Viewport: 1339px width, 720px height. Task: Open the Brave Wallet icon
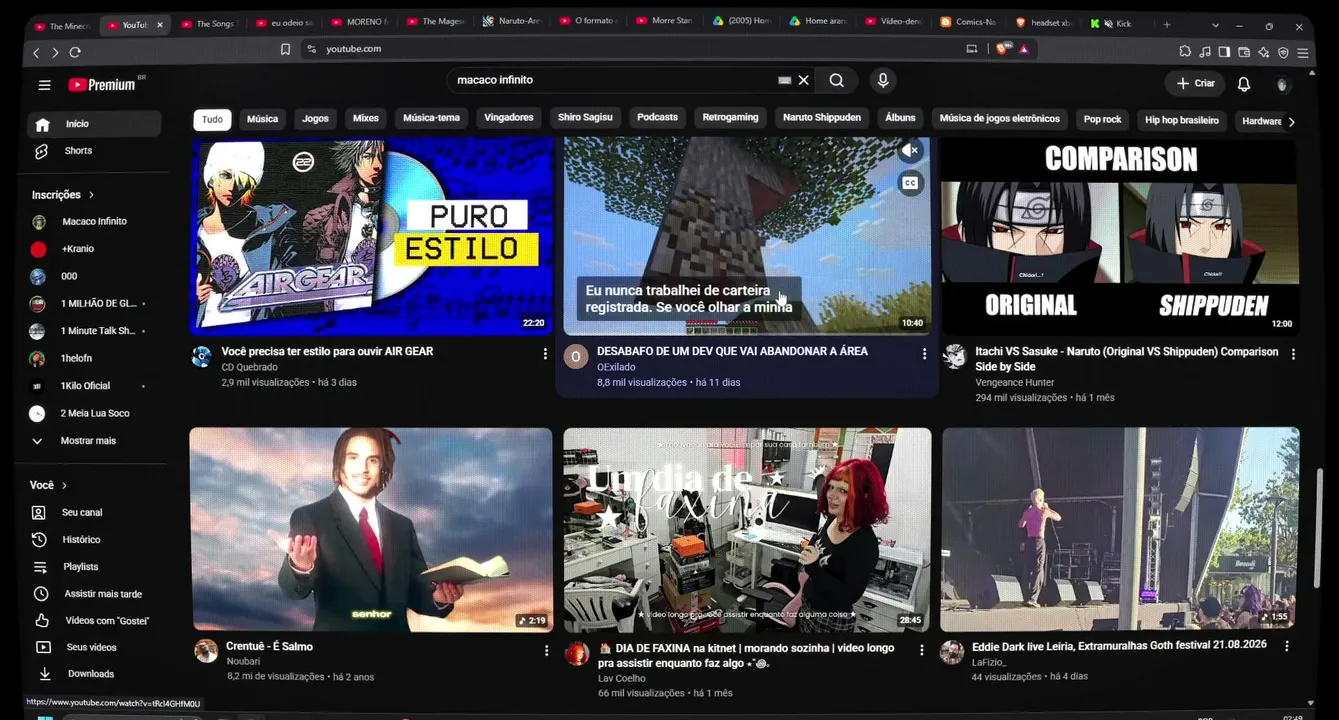coord(1244,52)
